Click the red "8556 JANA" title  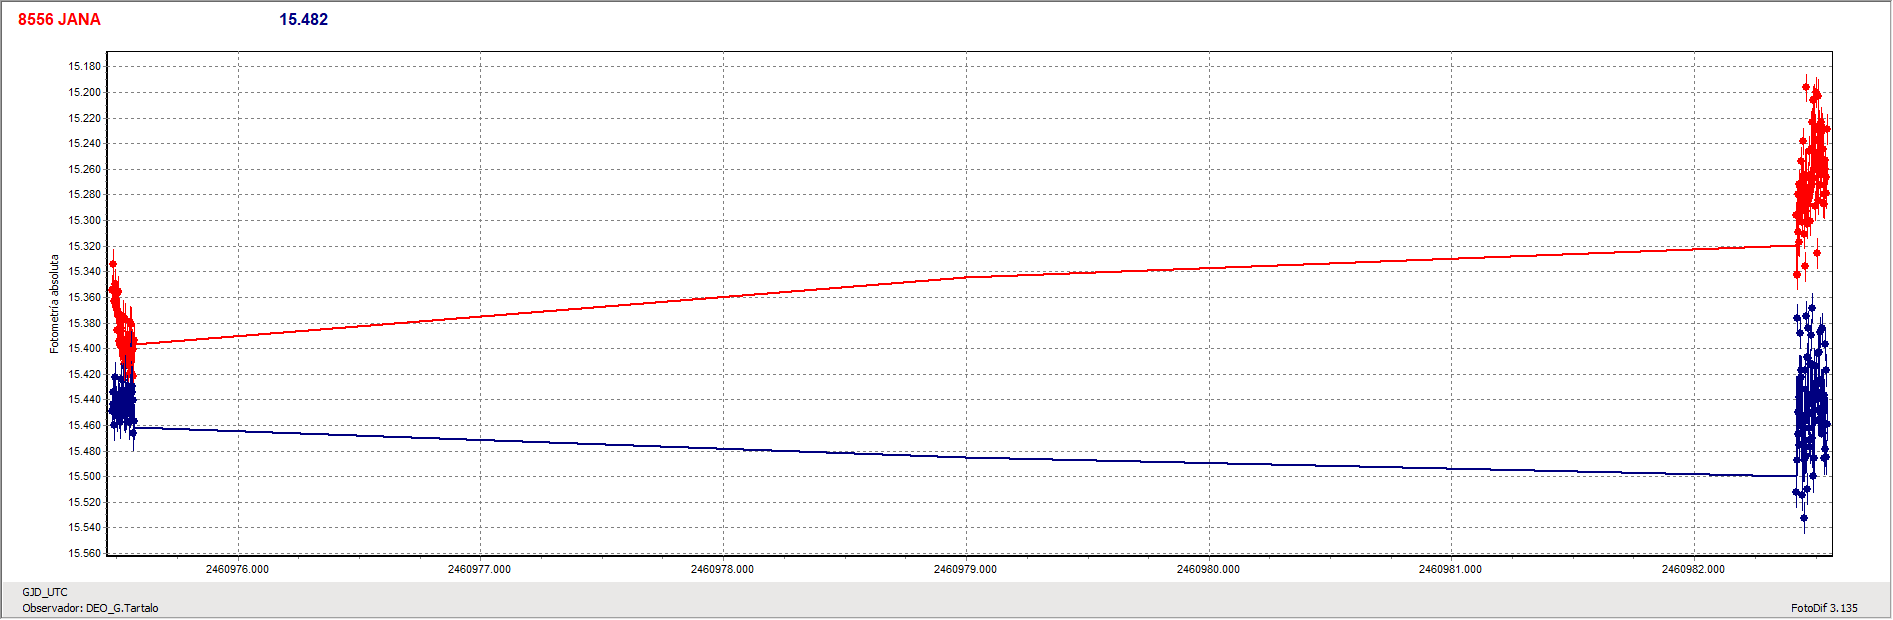(59, 20)
